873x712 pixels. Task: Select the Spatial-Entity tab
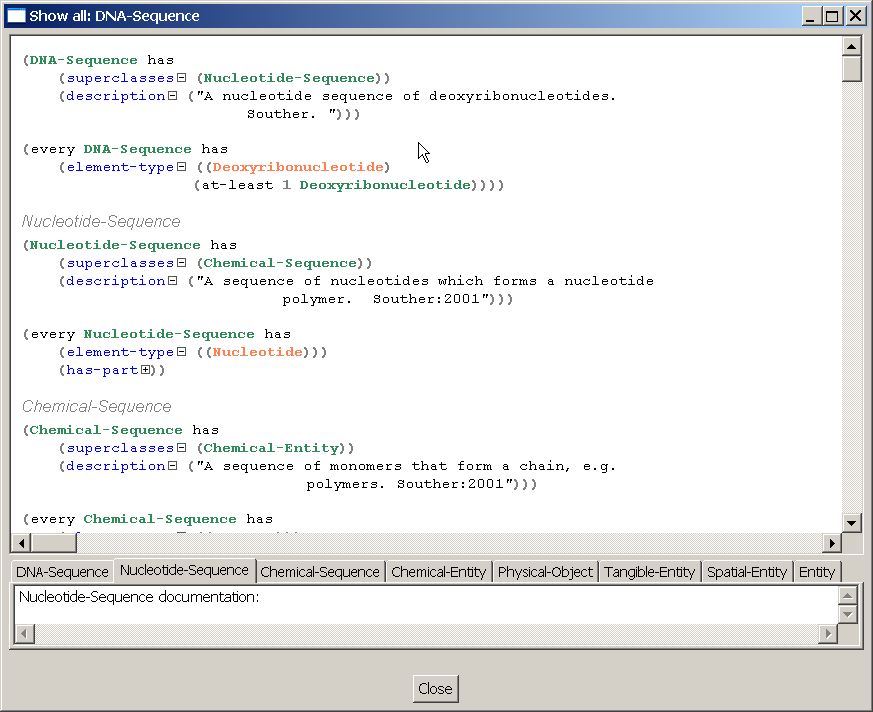(x=746, y=572)
